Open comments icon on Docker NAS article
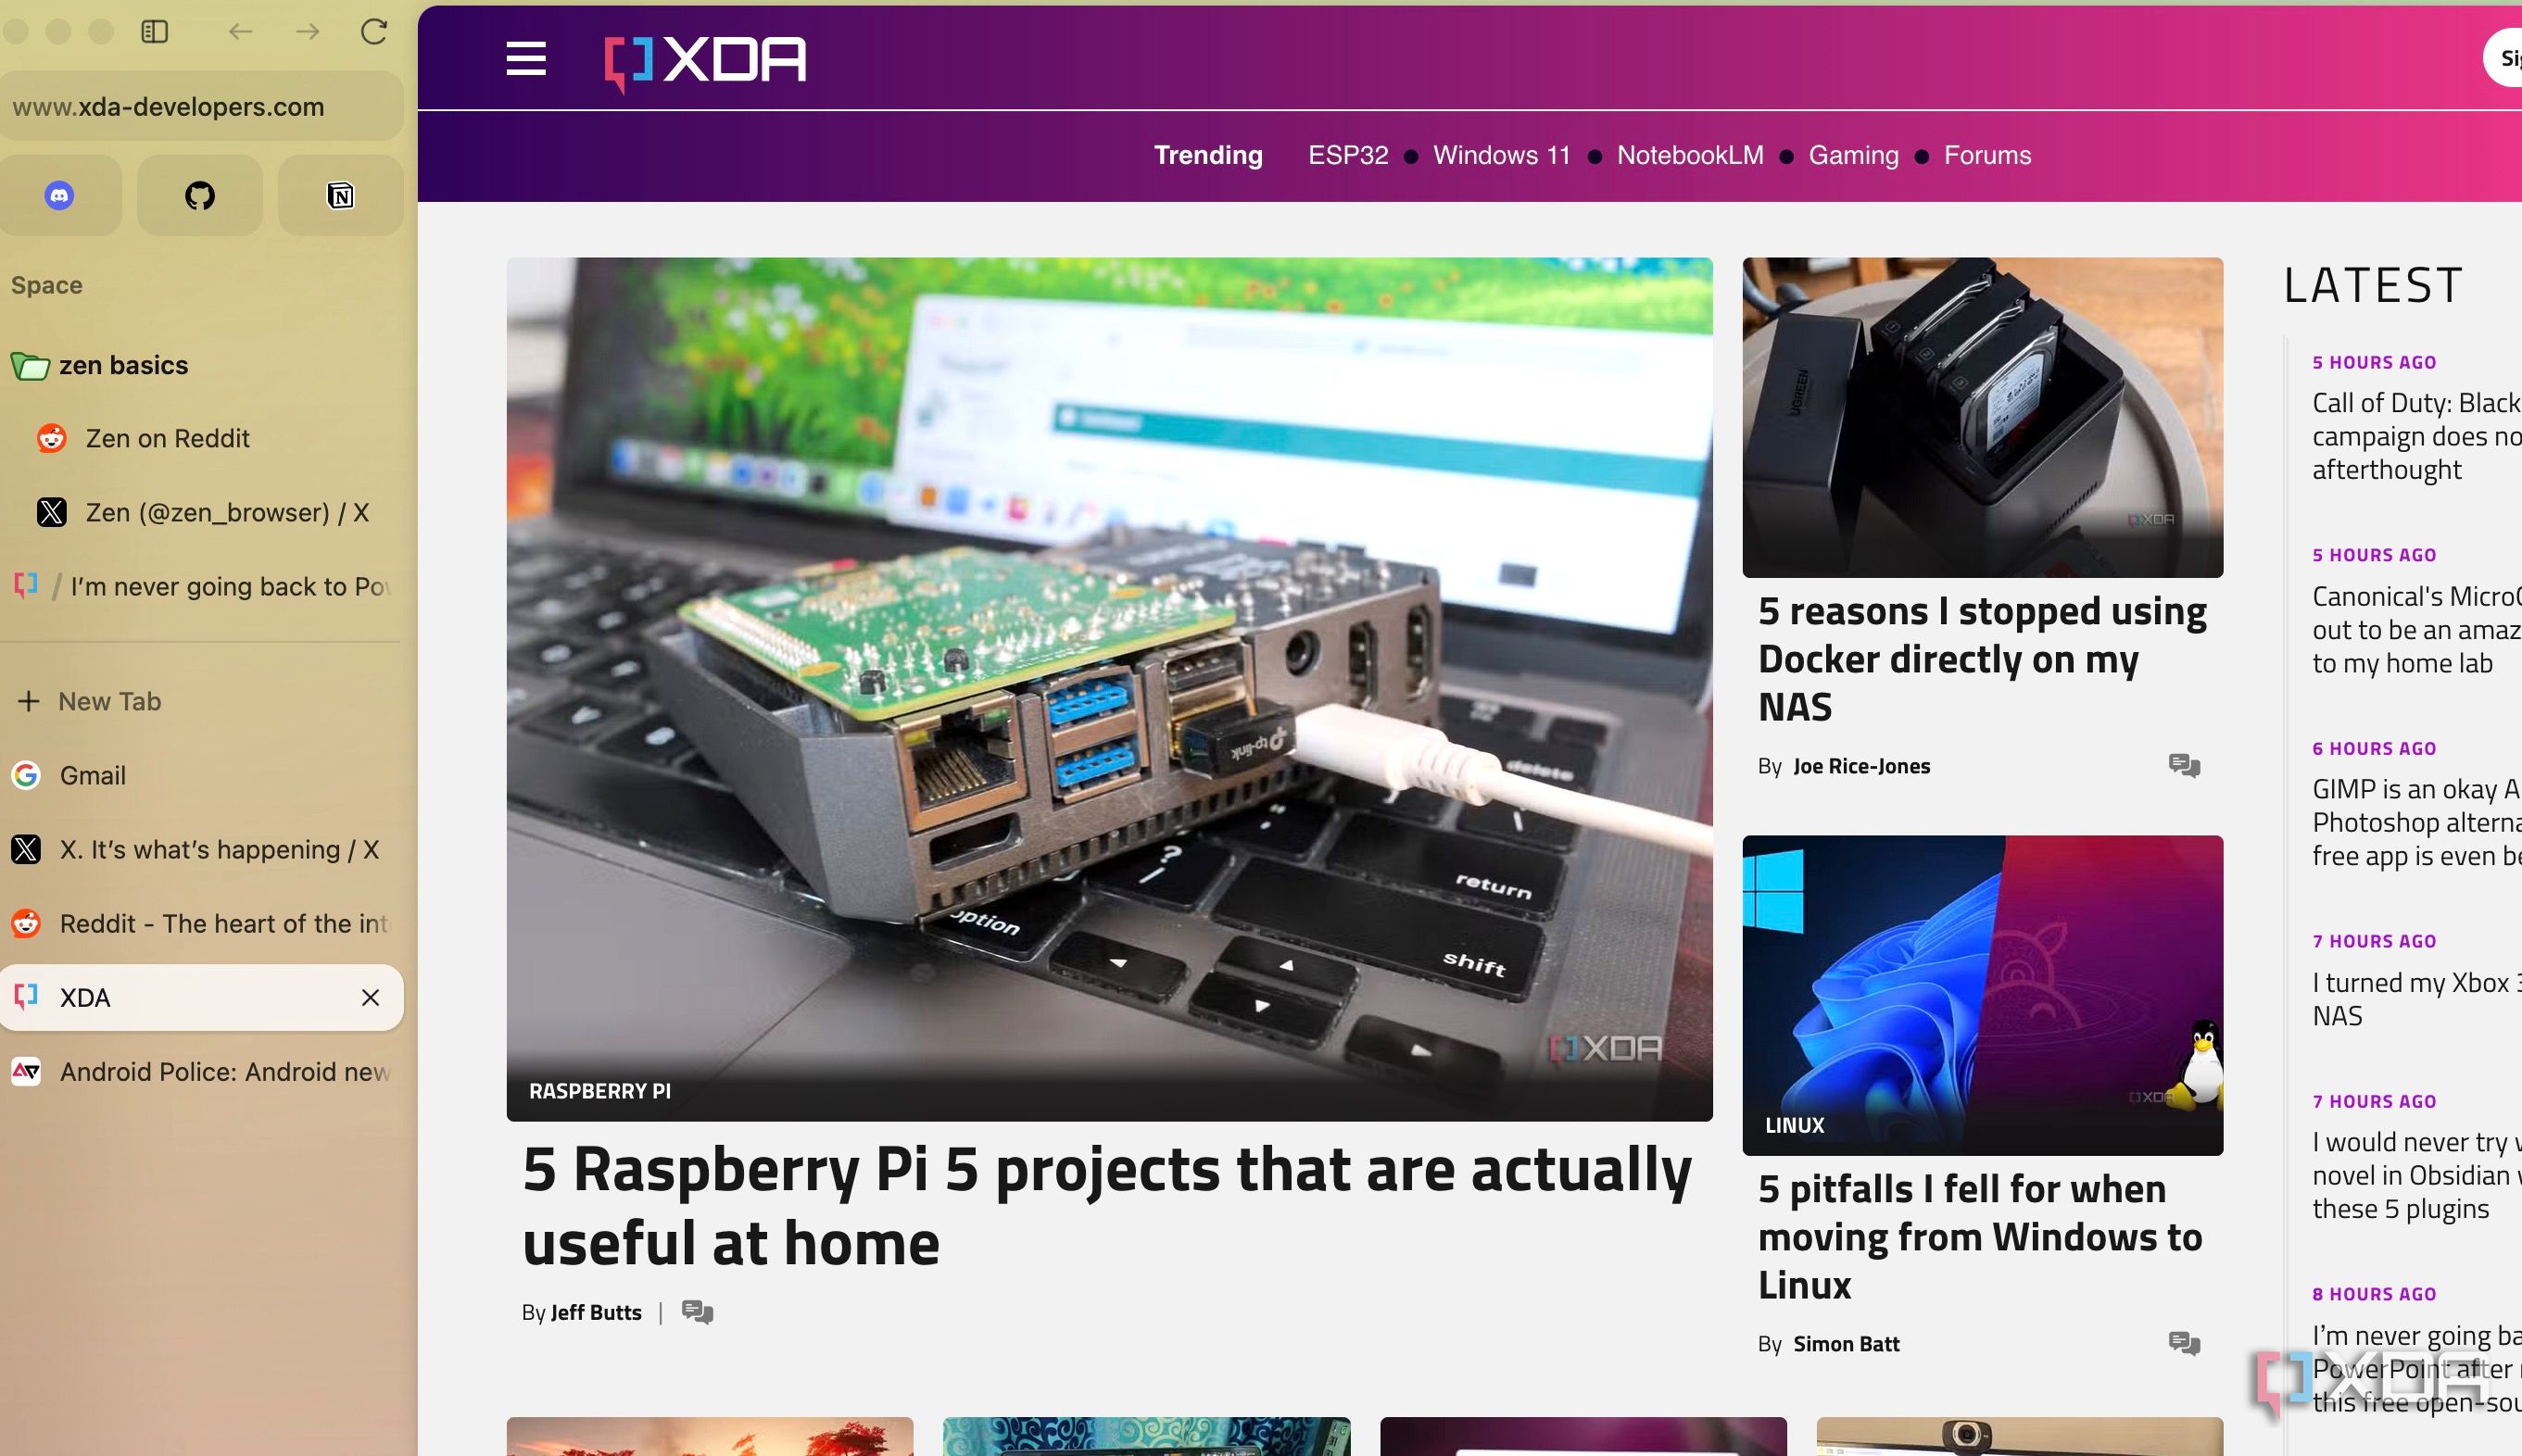 click(2184, 766)
